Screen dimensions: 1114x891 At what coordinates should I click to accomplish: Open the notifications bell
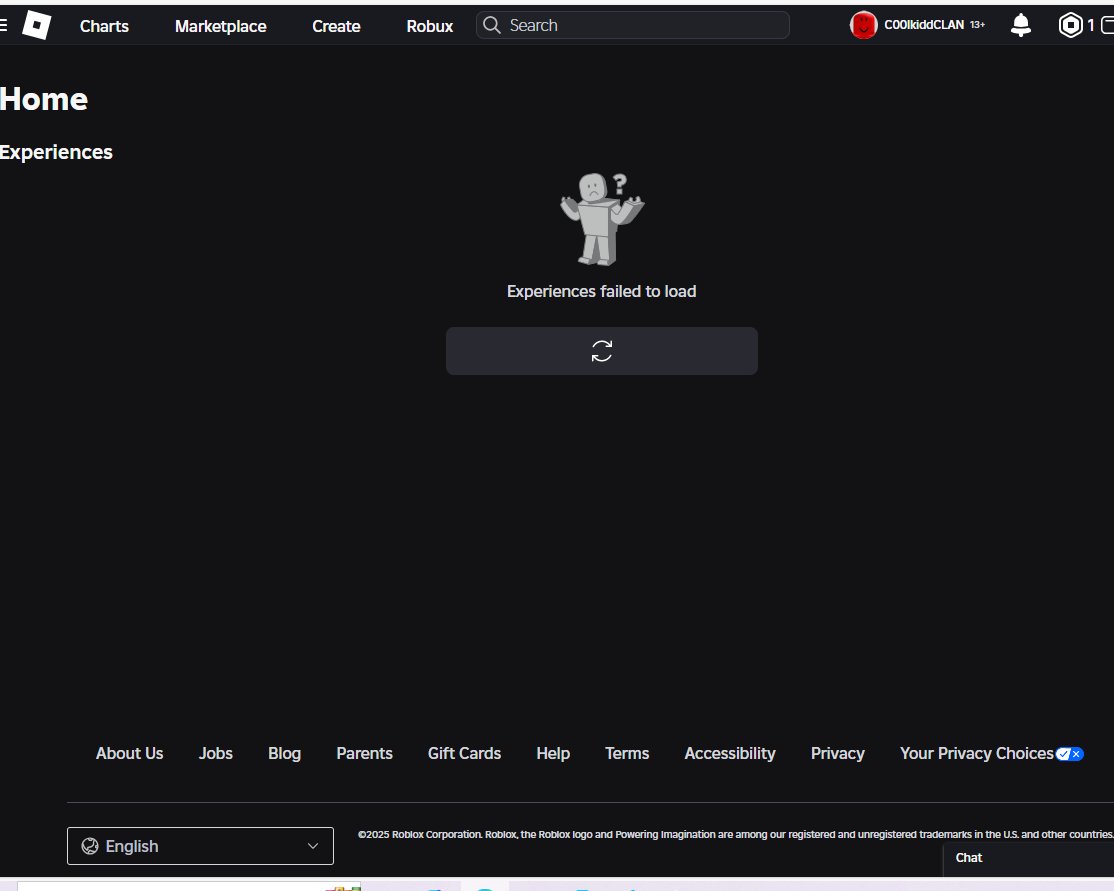1021,26
